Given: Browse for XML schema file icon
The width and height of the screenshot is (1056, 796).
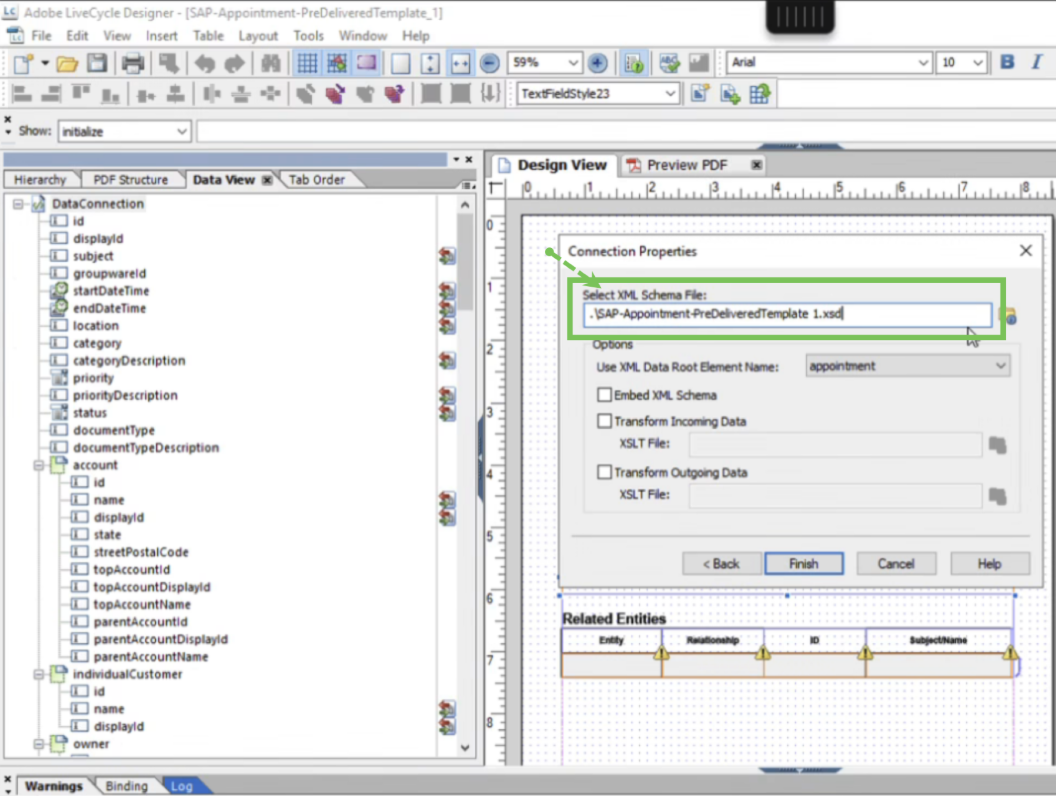Looking at the screenshot, I should tap(1008, 315).
